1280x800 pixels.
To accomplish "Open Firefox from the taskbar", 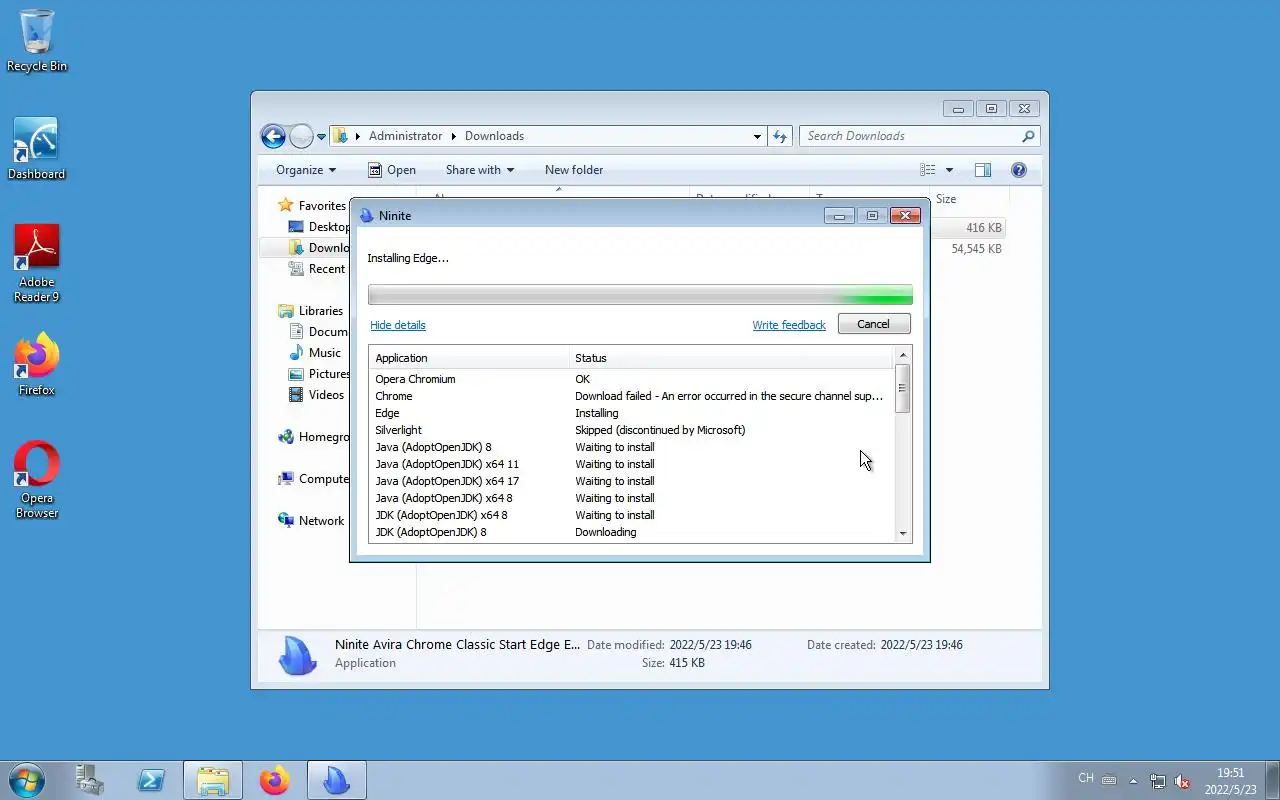I will coord(274,780).
